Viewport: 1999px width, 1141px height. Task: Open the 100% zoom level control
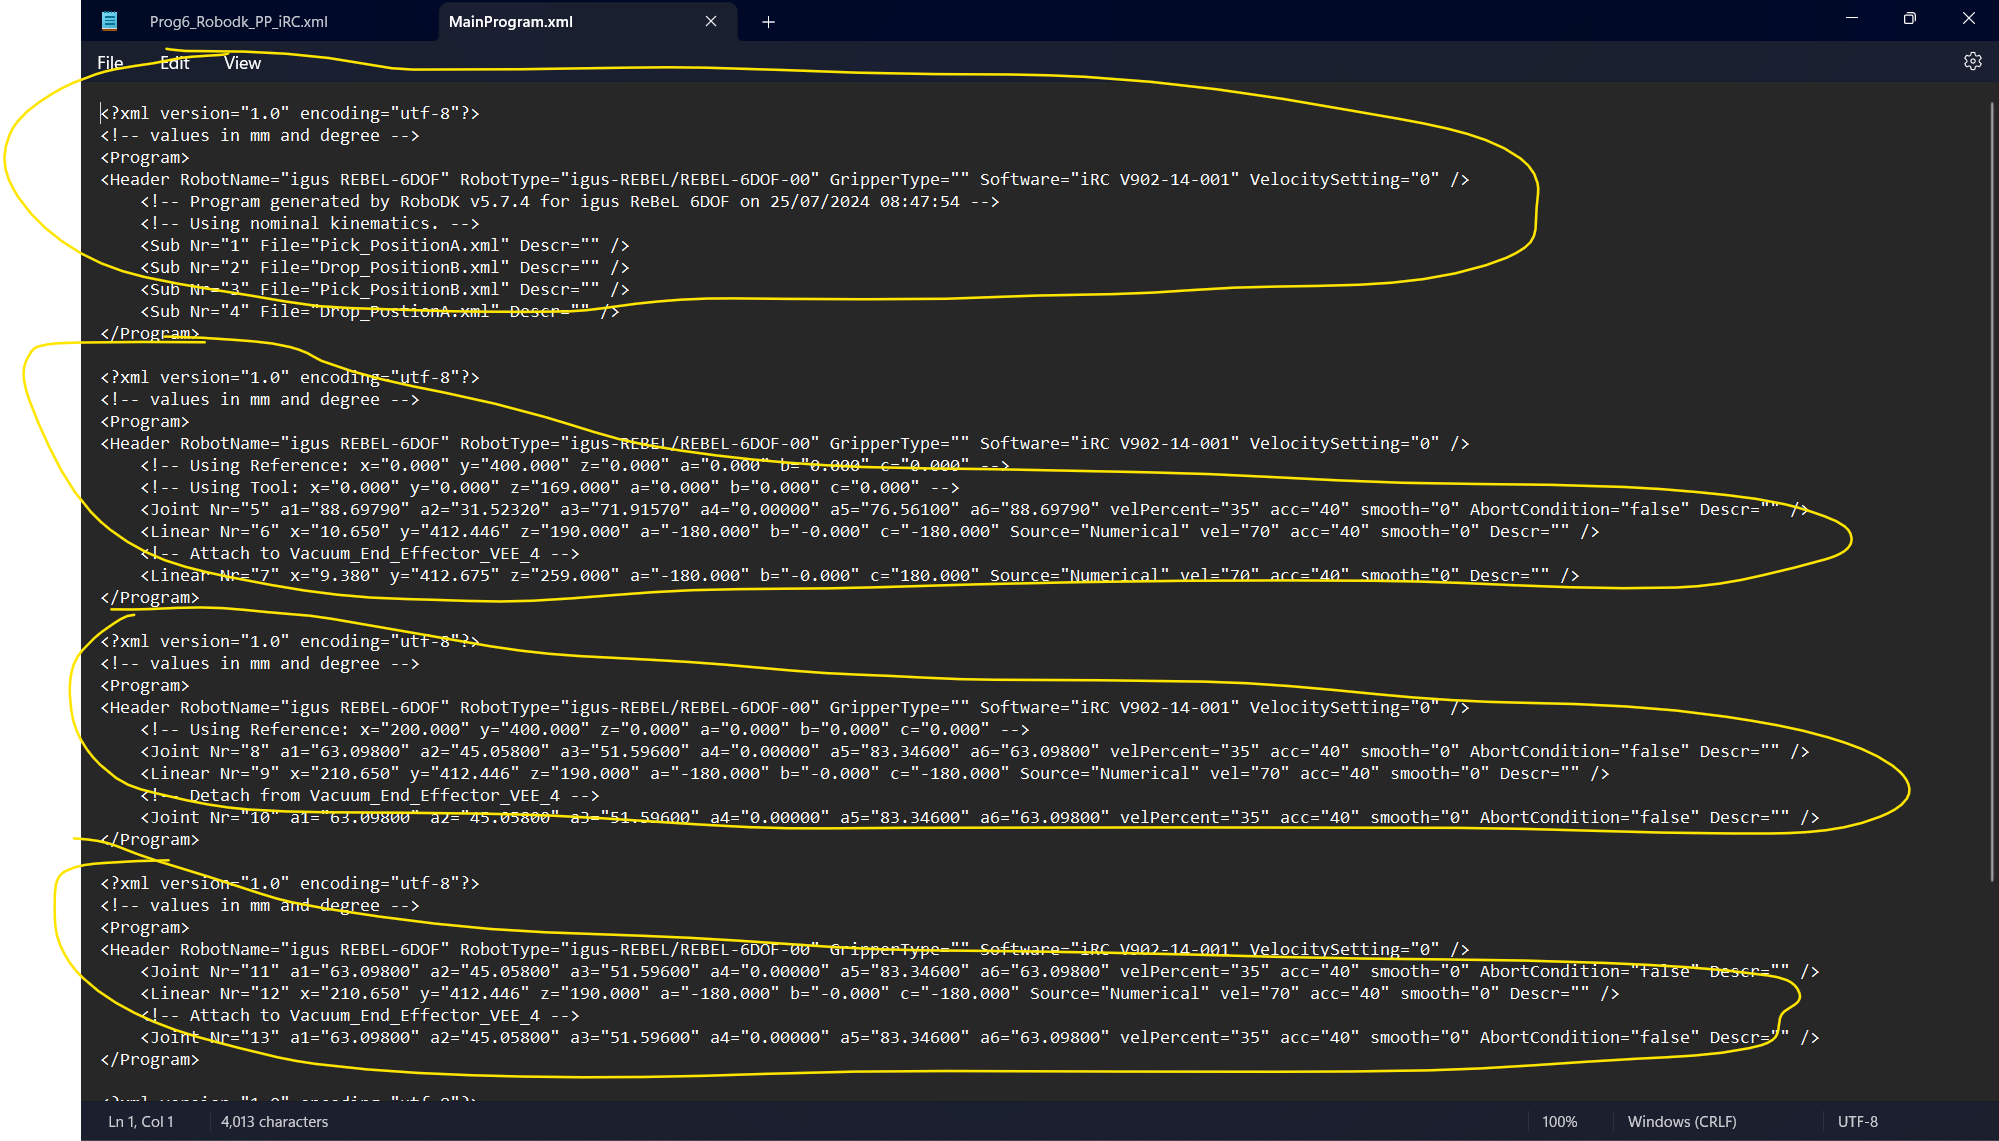pyautogui.click(x=1559, y=1122)
